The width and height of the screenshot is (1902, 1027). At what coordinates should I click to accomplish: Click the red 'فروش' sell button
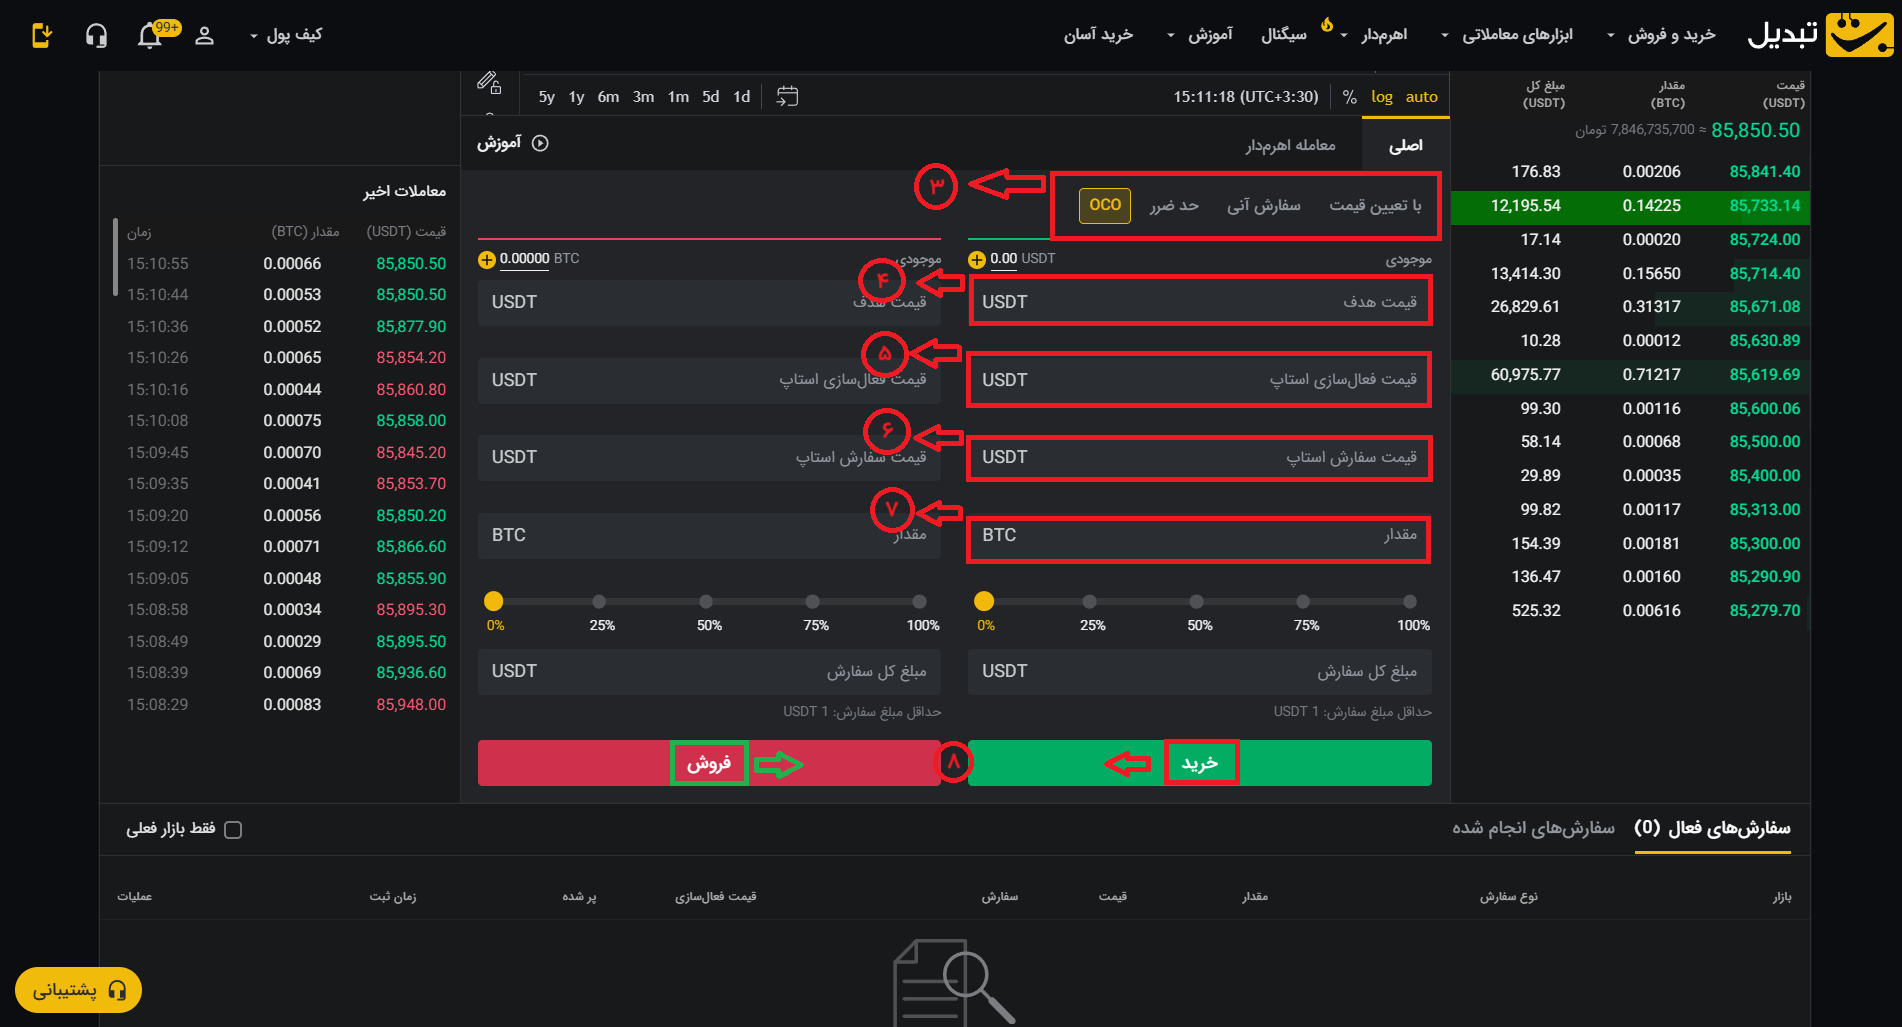point(708,764)
